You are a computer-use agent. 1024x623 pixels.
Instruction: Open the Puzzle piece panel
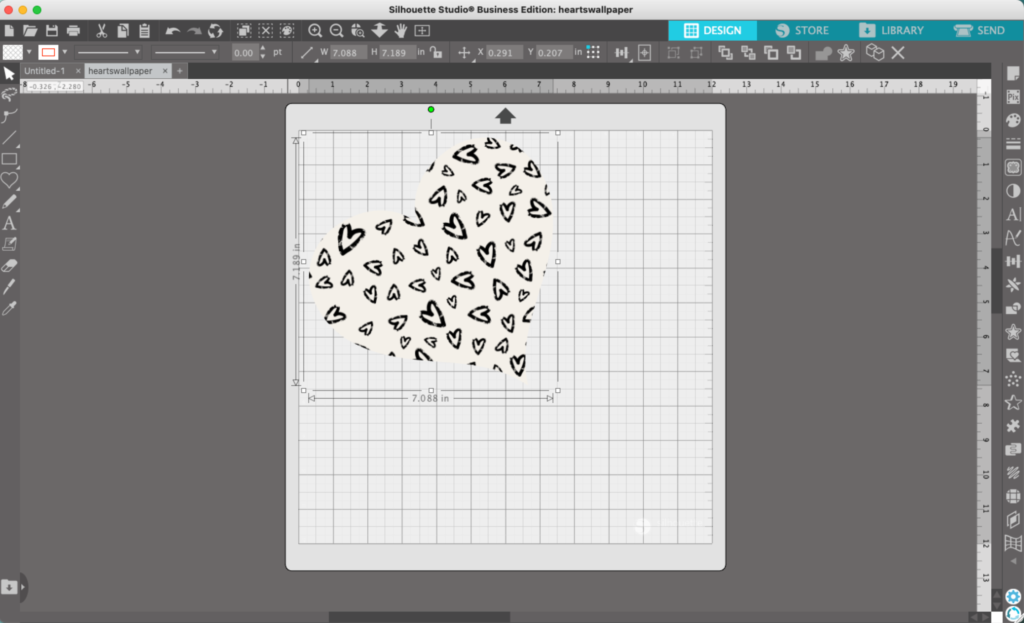1013,426
